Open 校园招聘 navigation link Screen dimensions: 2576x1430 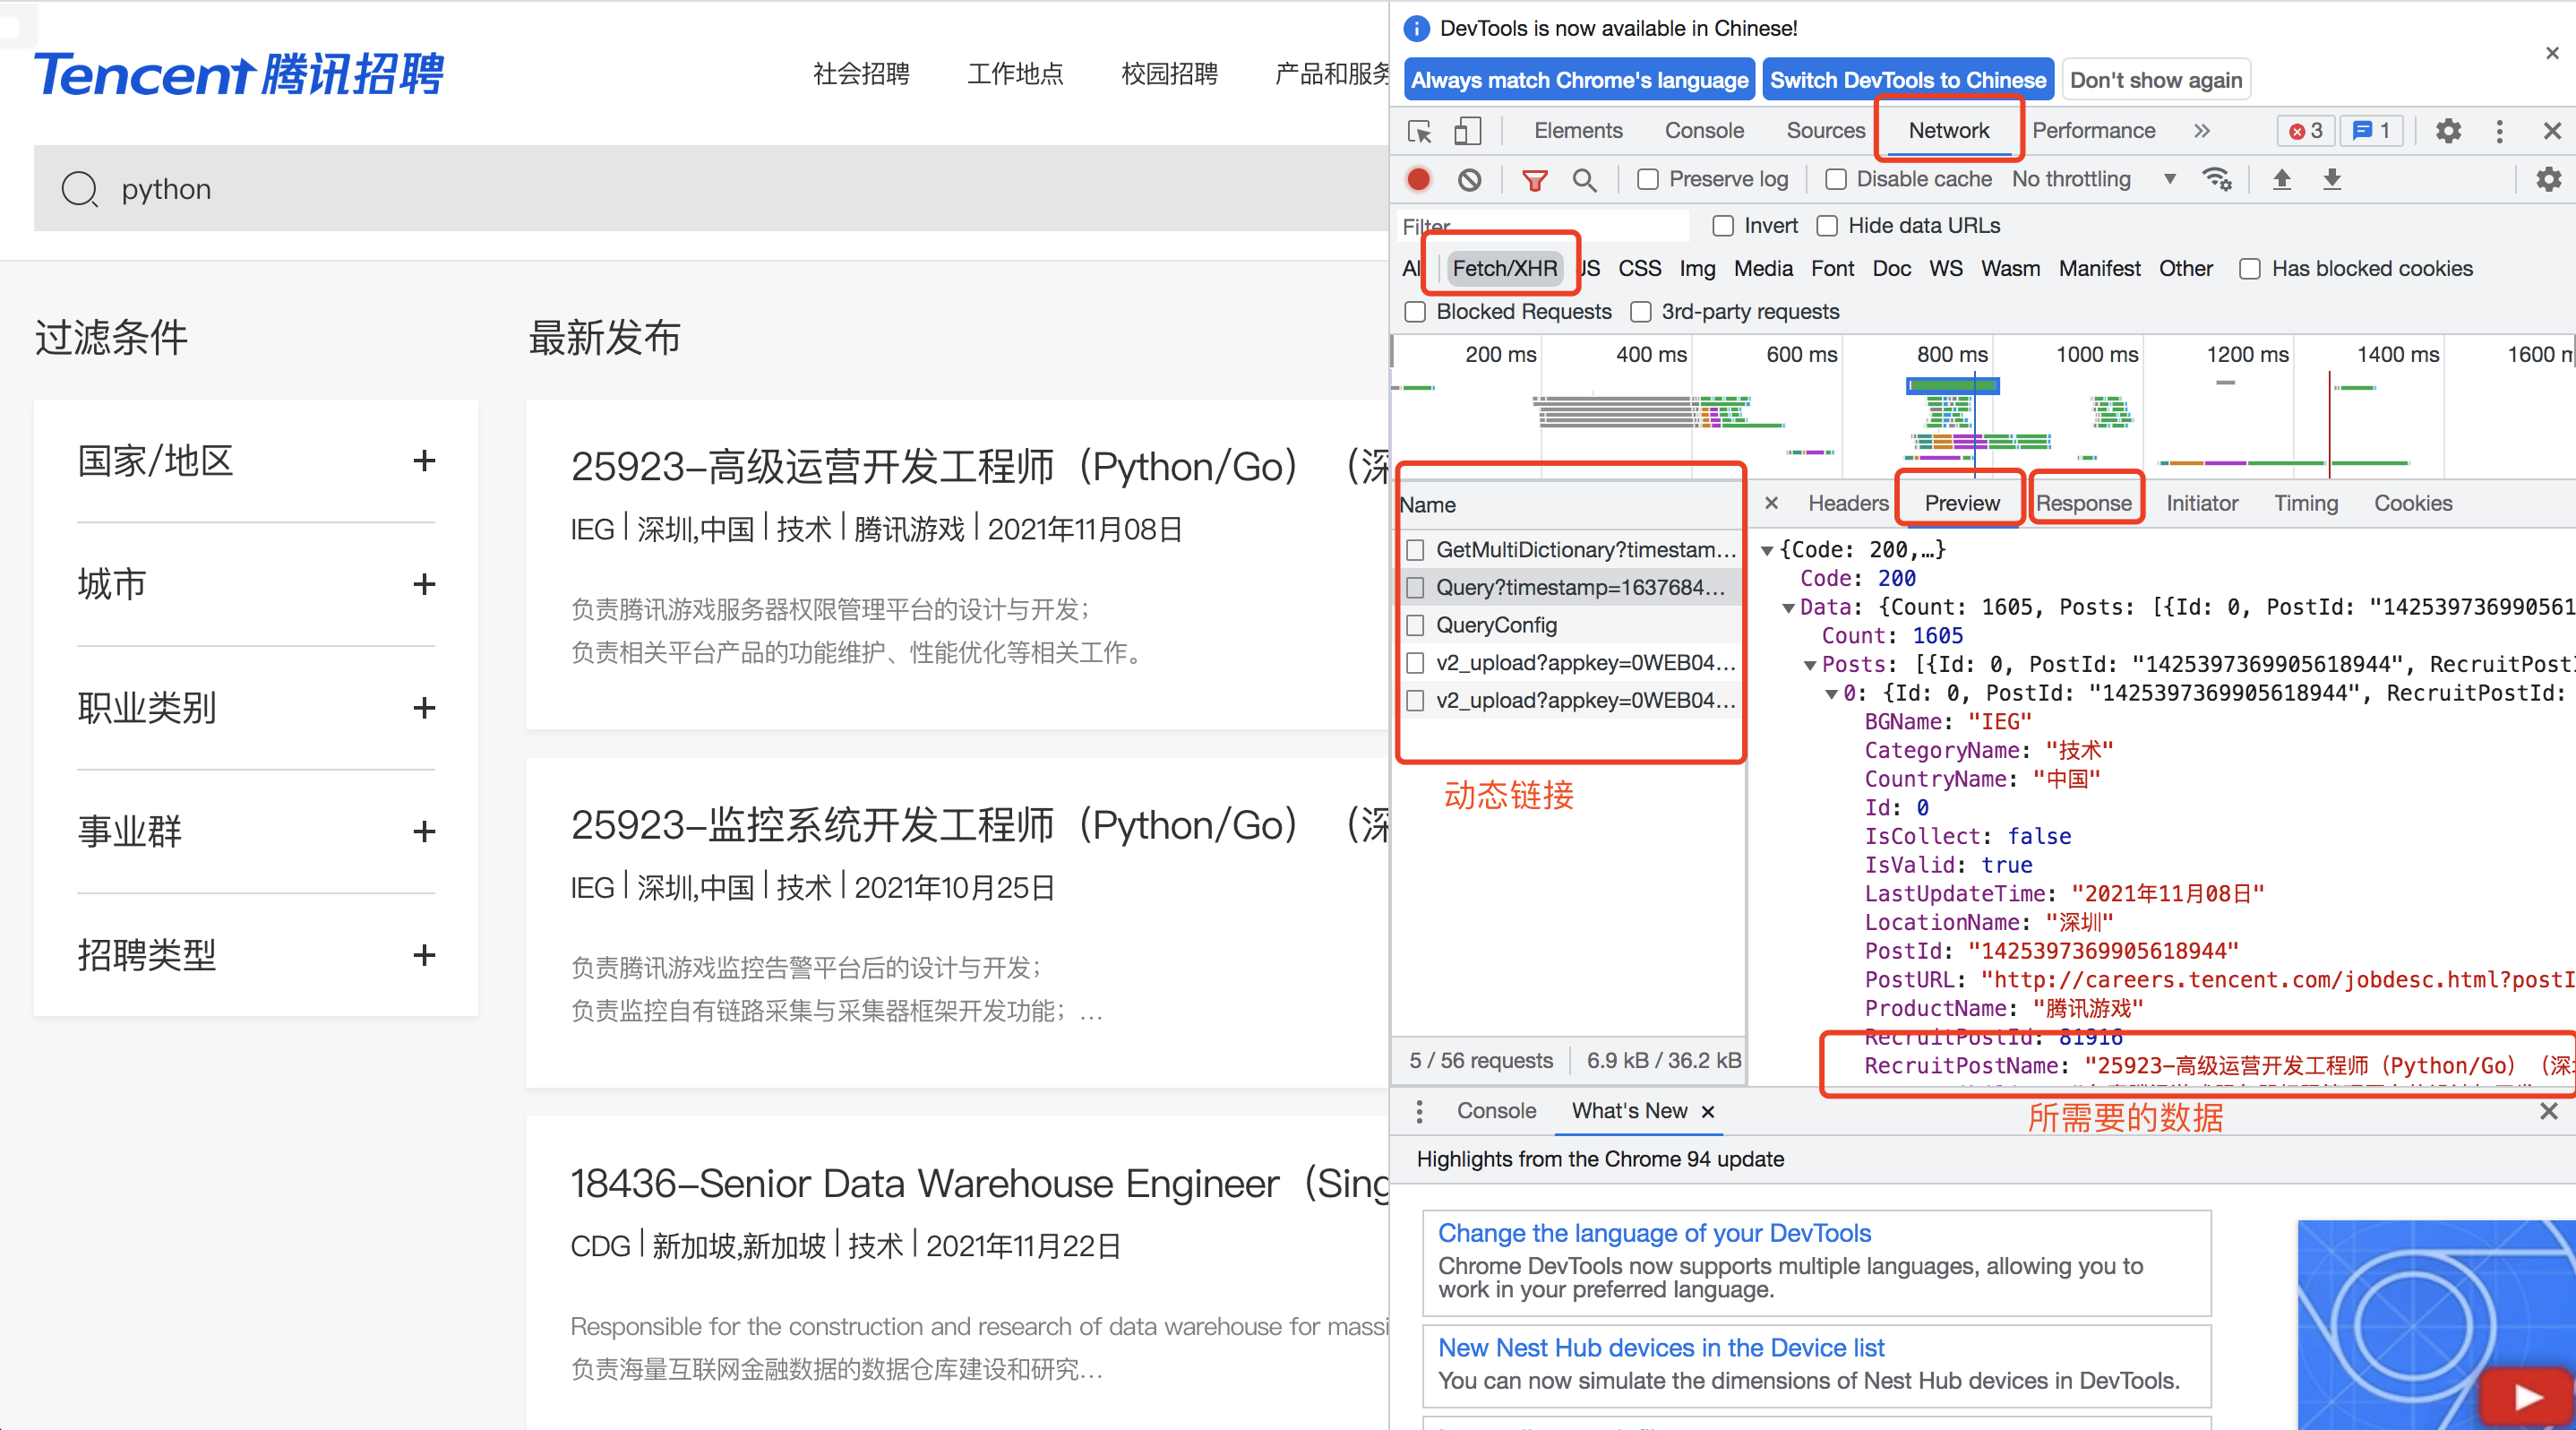tap(1169, 74)
